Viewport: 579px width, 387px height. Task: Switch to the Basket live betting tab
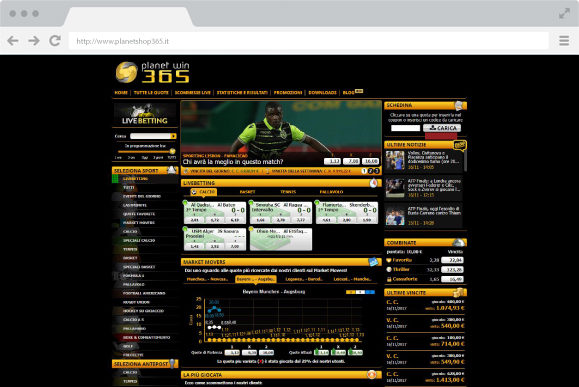(247, 192)
